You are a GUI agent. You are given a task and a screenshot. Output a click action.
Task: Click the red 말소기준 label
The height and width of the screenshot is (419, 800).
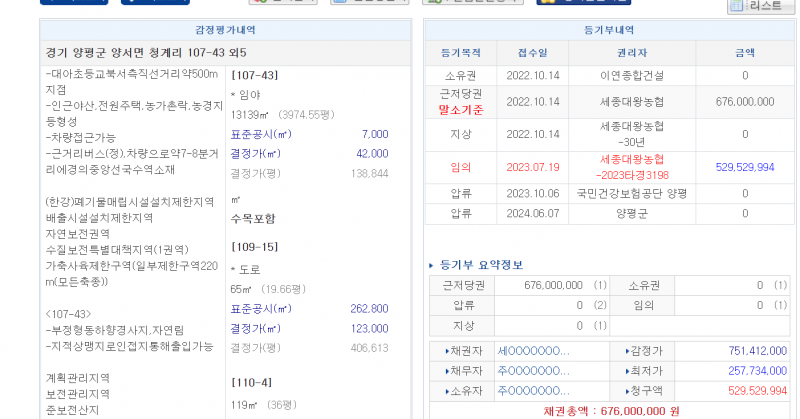pos(461,110)
